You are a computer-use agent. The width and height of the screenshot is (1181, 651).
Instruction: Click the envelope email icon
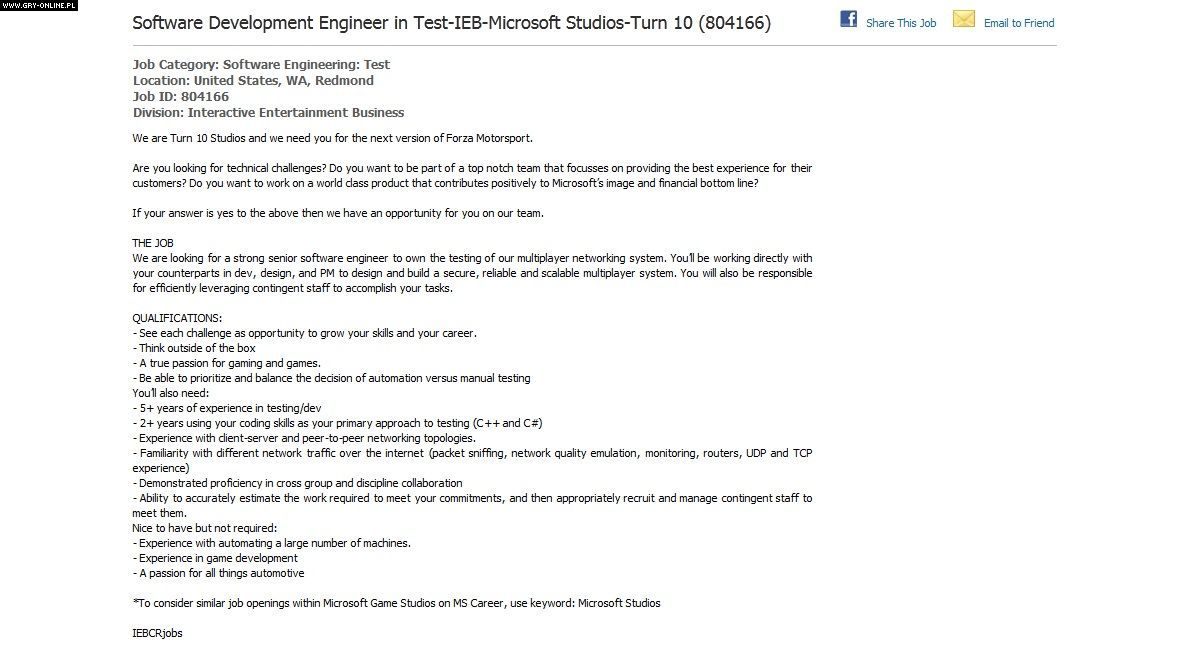(963, 19)
